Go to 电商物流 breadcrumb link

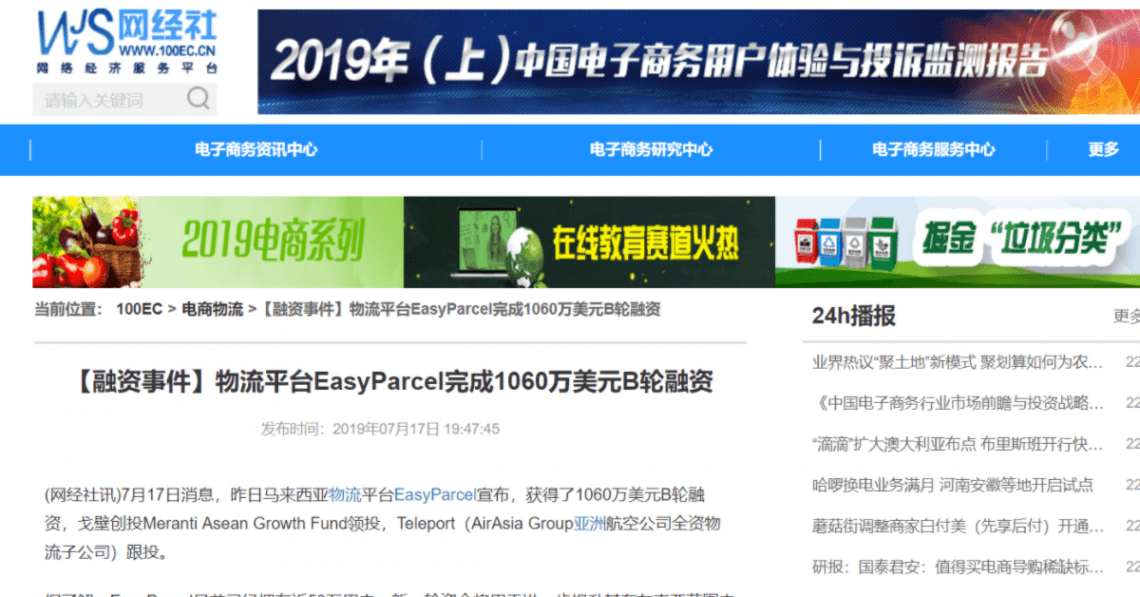(x=212, y=310)
